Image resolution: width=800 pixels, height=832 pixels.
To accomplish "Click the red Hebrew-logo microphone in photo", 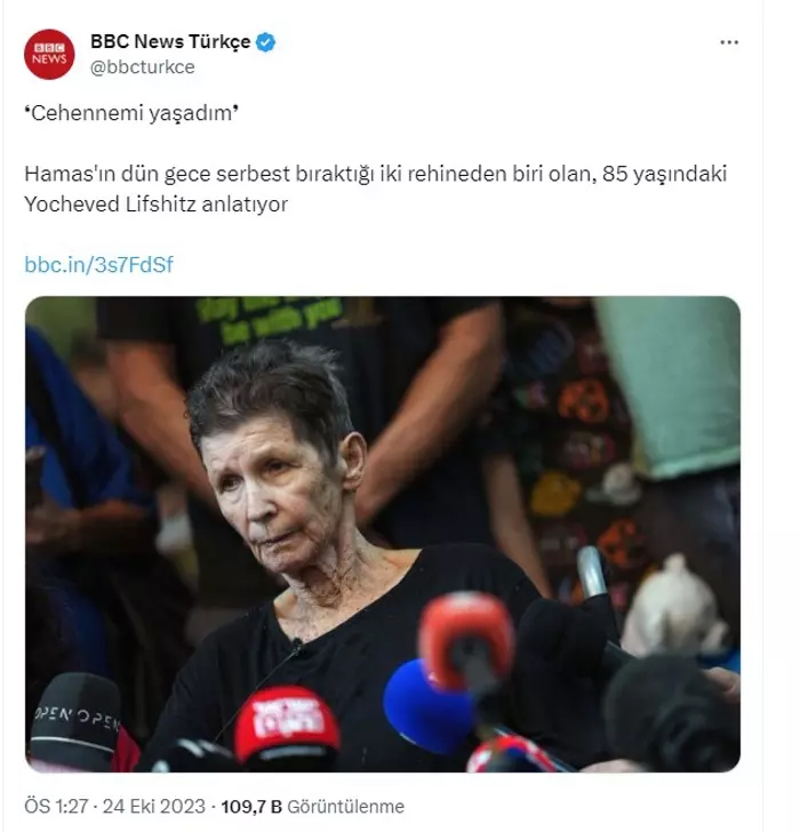I will [x=287, y=724].
